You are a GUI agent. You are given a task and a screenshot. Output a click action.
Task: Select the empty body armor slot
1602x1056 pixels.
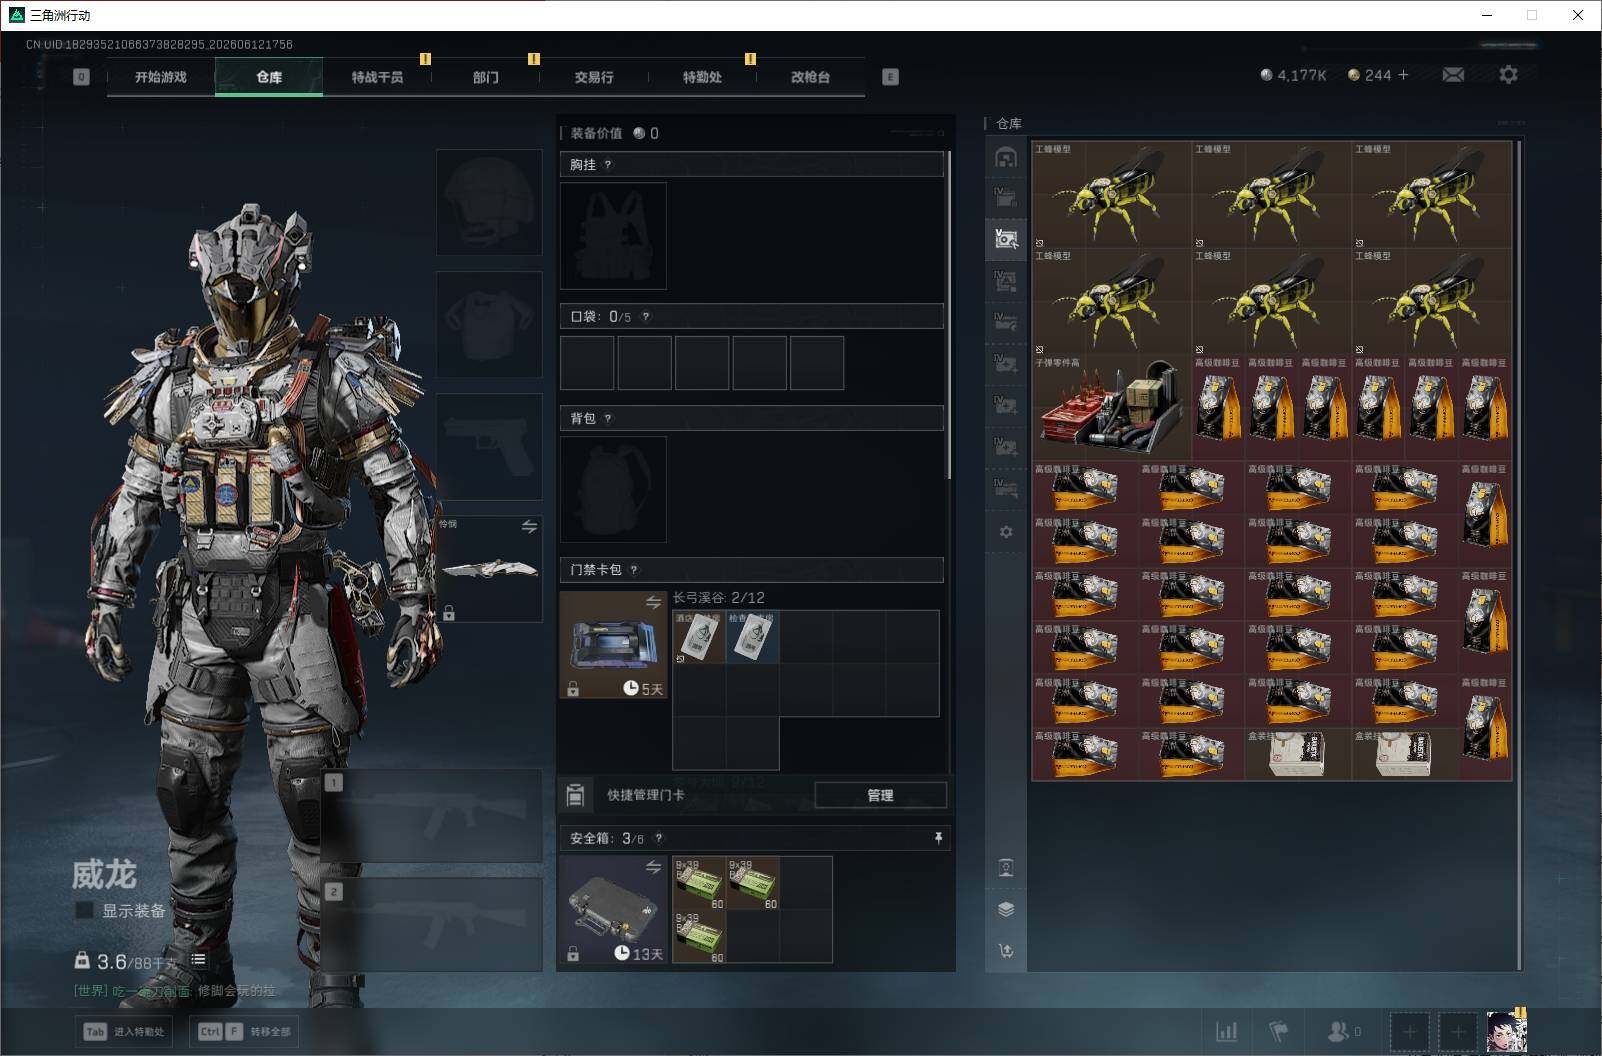point(489,324)
